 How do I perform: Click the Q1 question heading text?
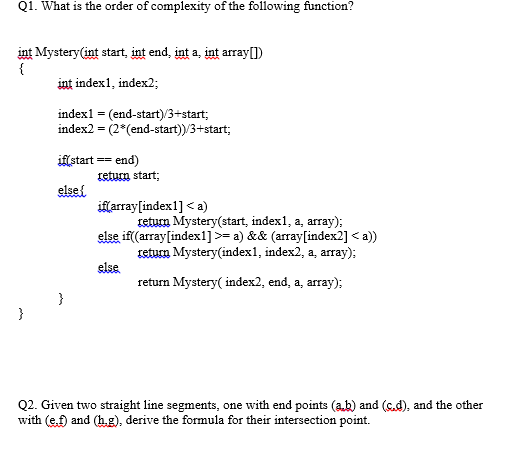click(x=186, y=6)
